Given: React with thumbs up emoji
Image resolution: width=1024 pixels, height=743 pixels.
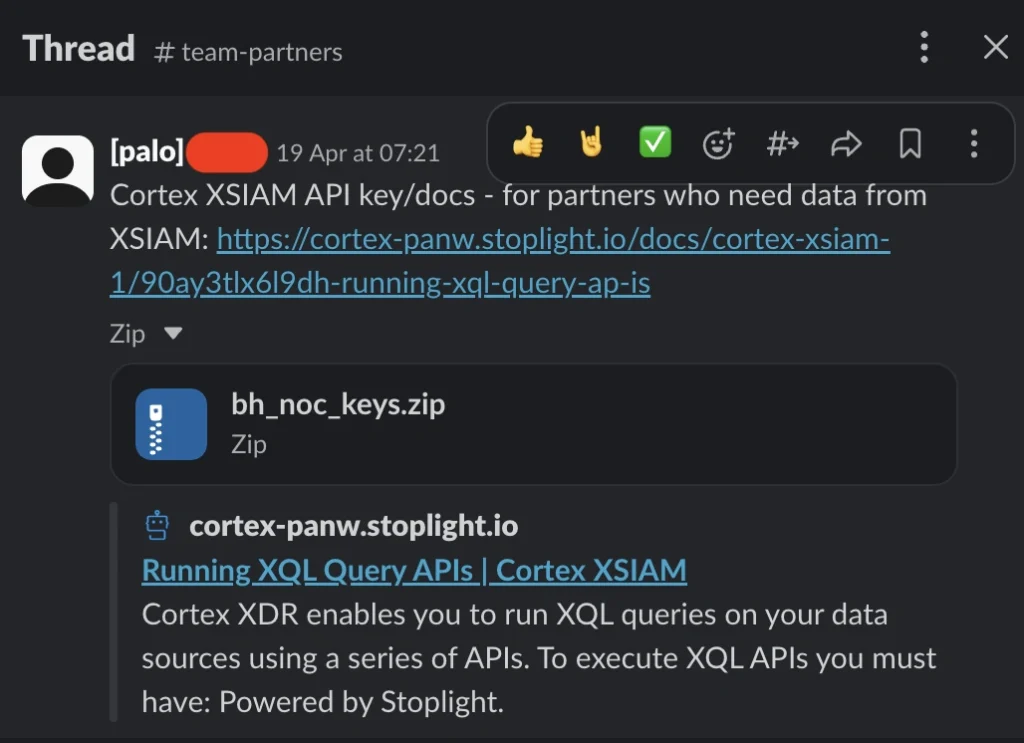Looking at the screenshot, I should pos(528,142).
